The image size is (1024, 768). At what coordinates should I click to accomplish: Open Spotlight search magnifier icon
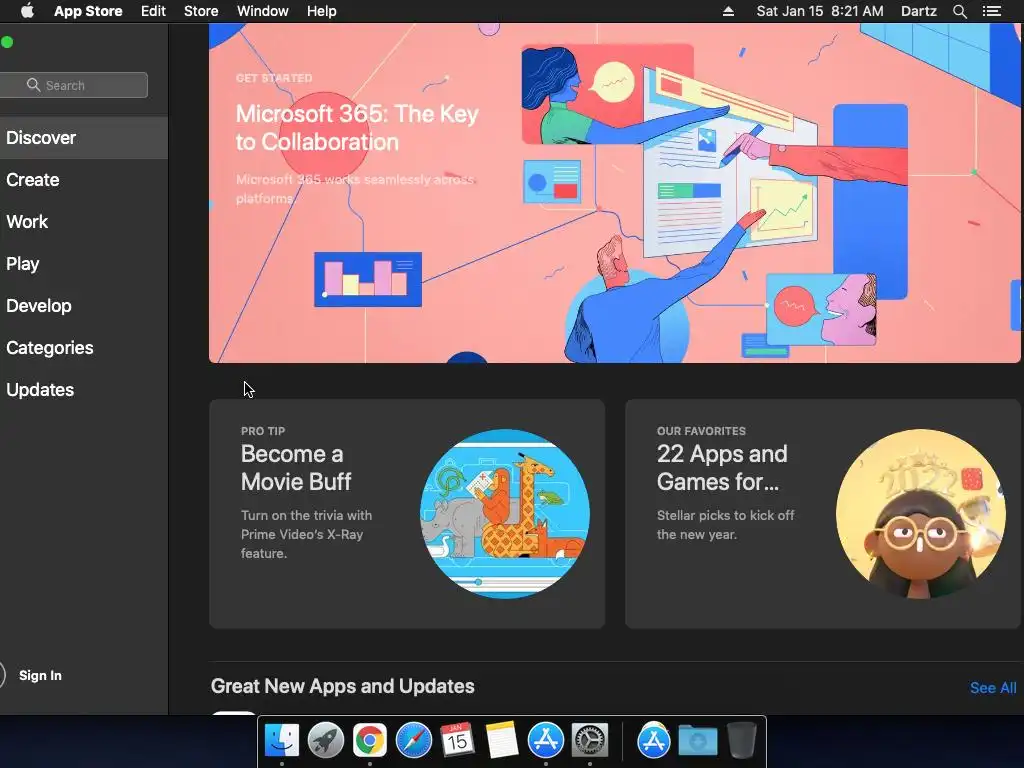click(959, 11)
